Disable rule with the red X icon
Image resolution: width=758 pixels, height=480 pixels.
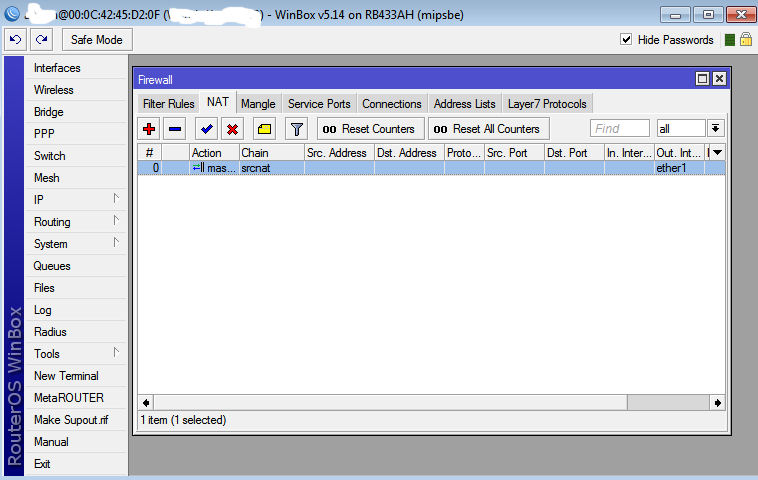233,129
